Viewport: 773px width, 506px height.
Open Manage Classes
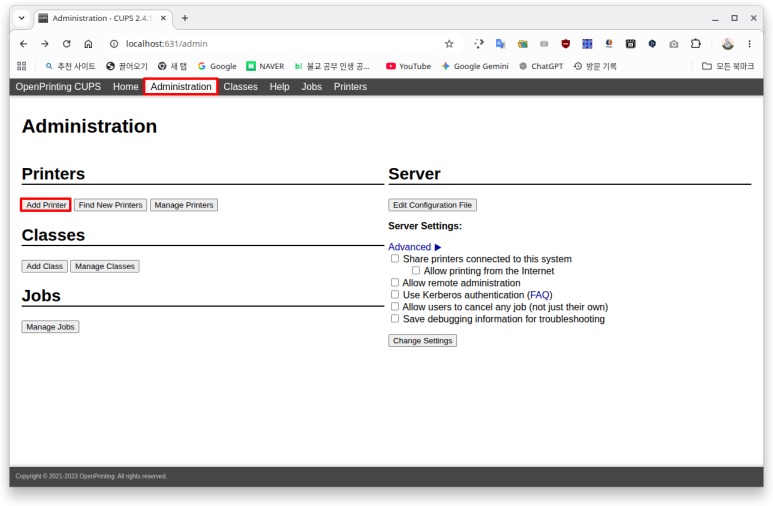tap(105, 266)
